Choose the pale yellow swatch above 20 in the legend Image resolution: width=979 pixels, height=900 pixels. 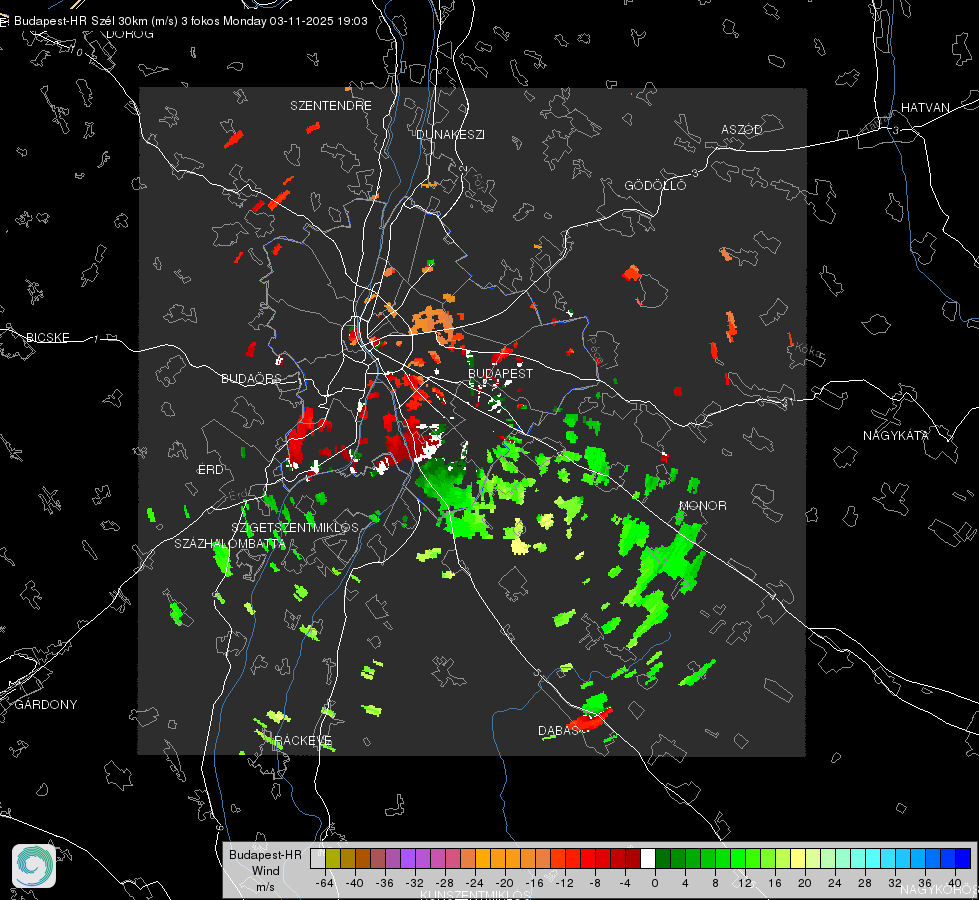tap(799, 859)
